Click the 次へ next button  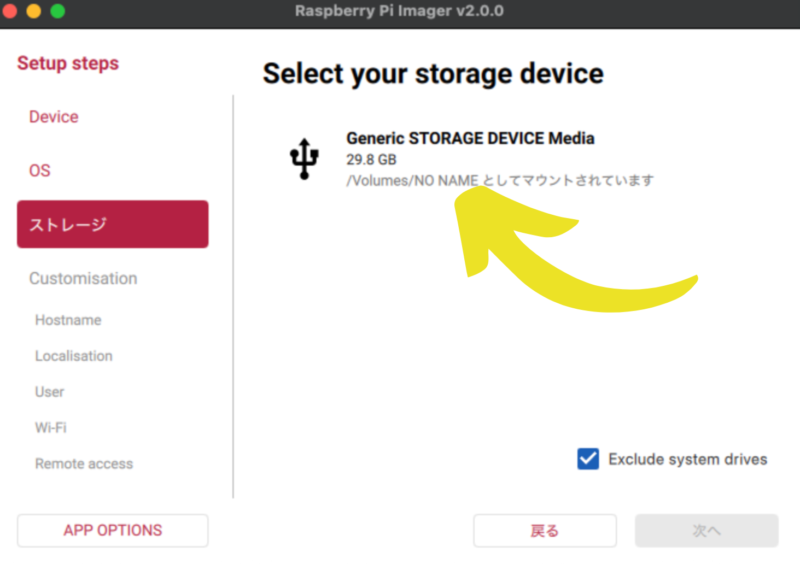tap(706, 531)
